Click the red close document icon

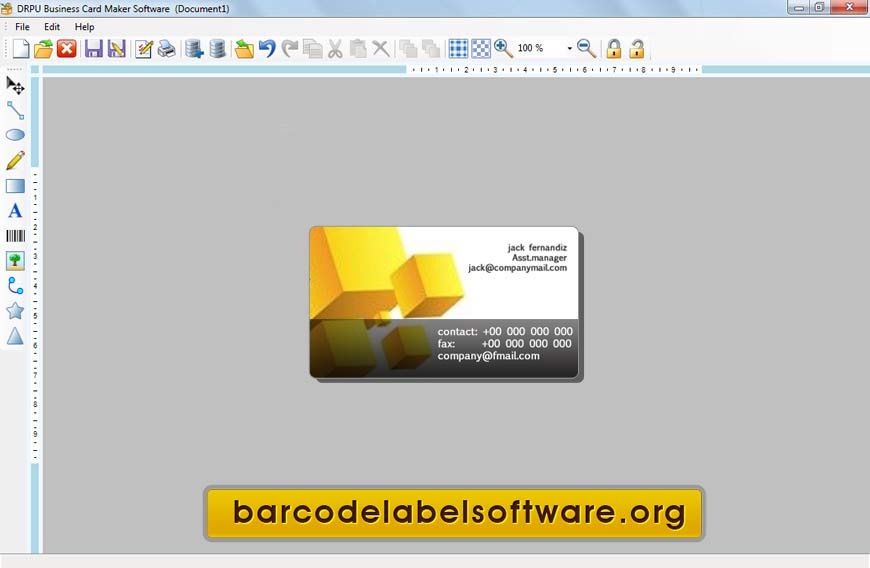(67, 49)
